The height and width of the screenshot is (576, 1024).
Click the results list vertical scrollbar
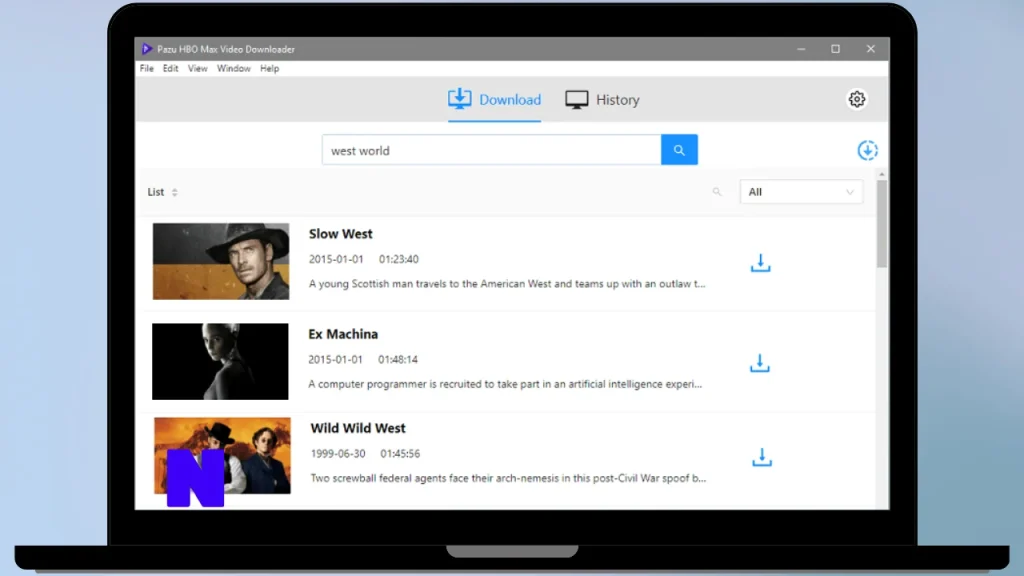(882, 223)
